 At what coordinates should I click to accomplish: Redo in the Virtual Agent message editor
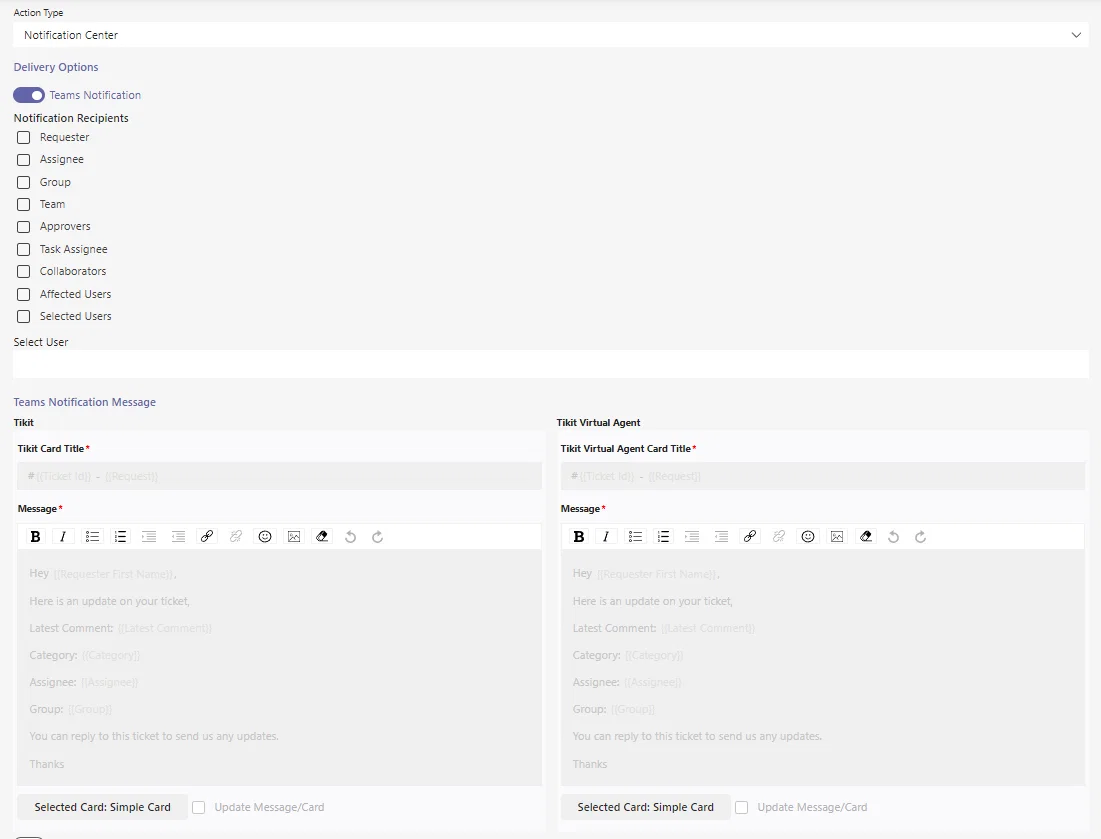point(921,536)
